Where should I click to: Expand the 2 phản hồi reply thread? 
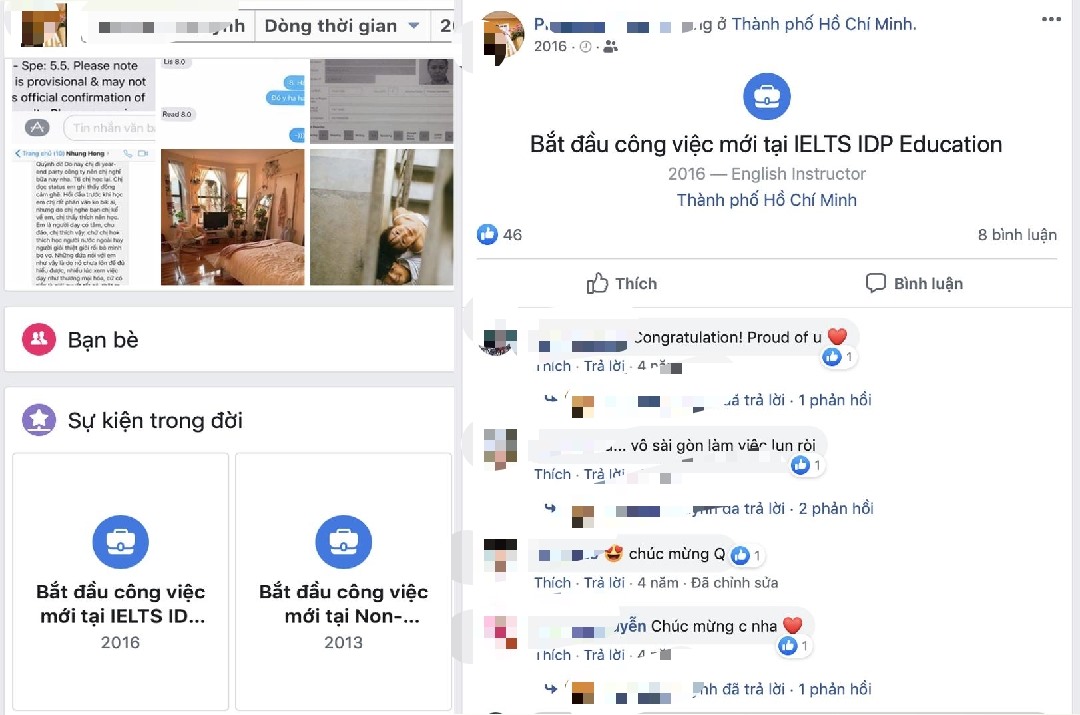click(836, 508)
